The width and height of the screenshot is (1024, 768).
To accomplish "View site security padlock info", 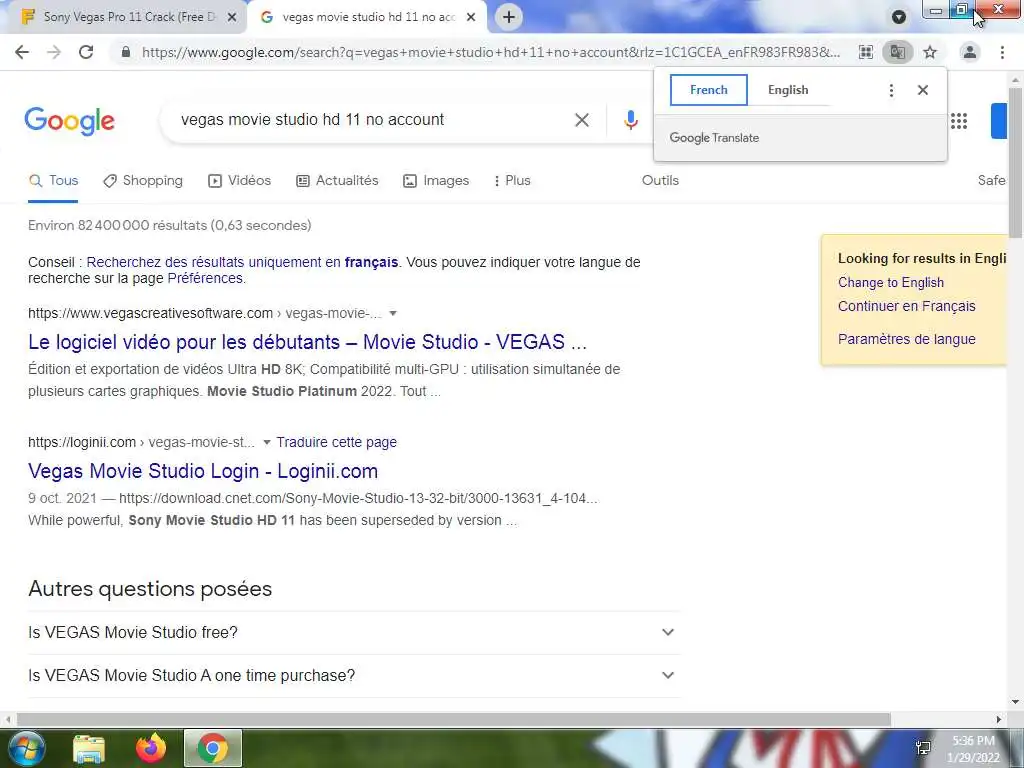I will (x=126, y=52).
